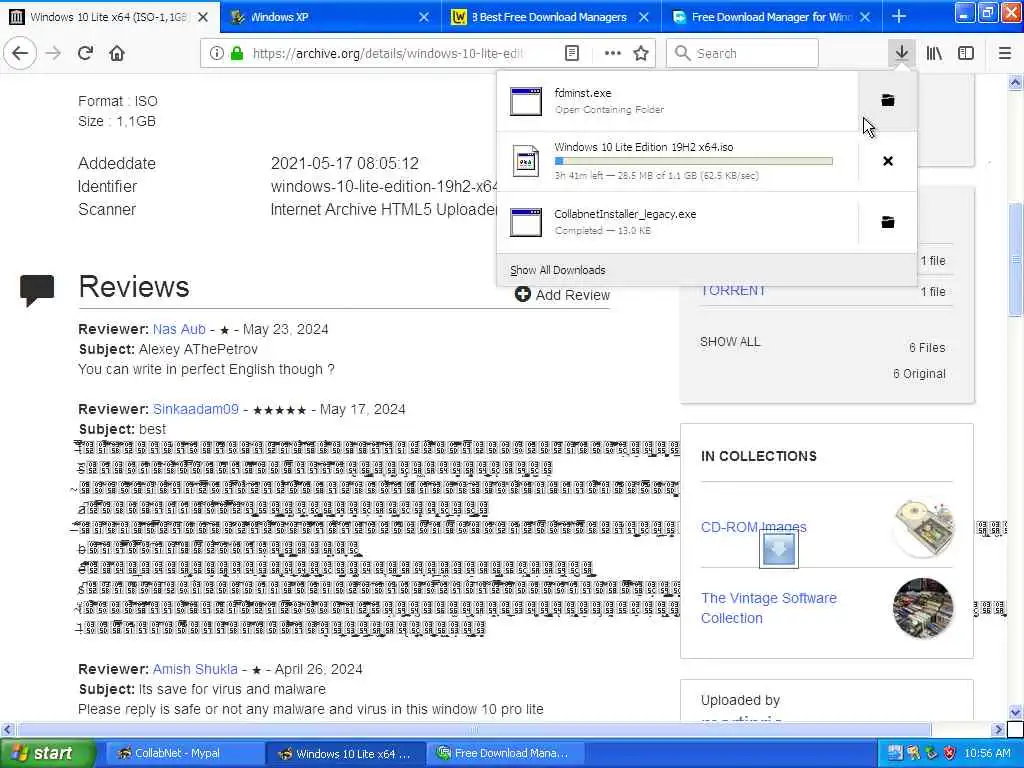Screen dimensions: 1024x768
Task: Open reviewer Amish Shukla profile
Action: point(195,669)
